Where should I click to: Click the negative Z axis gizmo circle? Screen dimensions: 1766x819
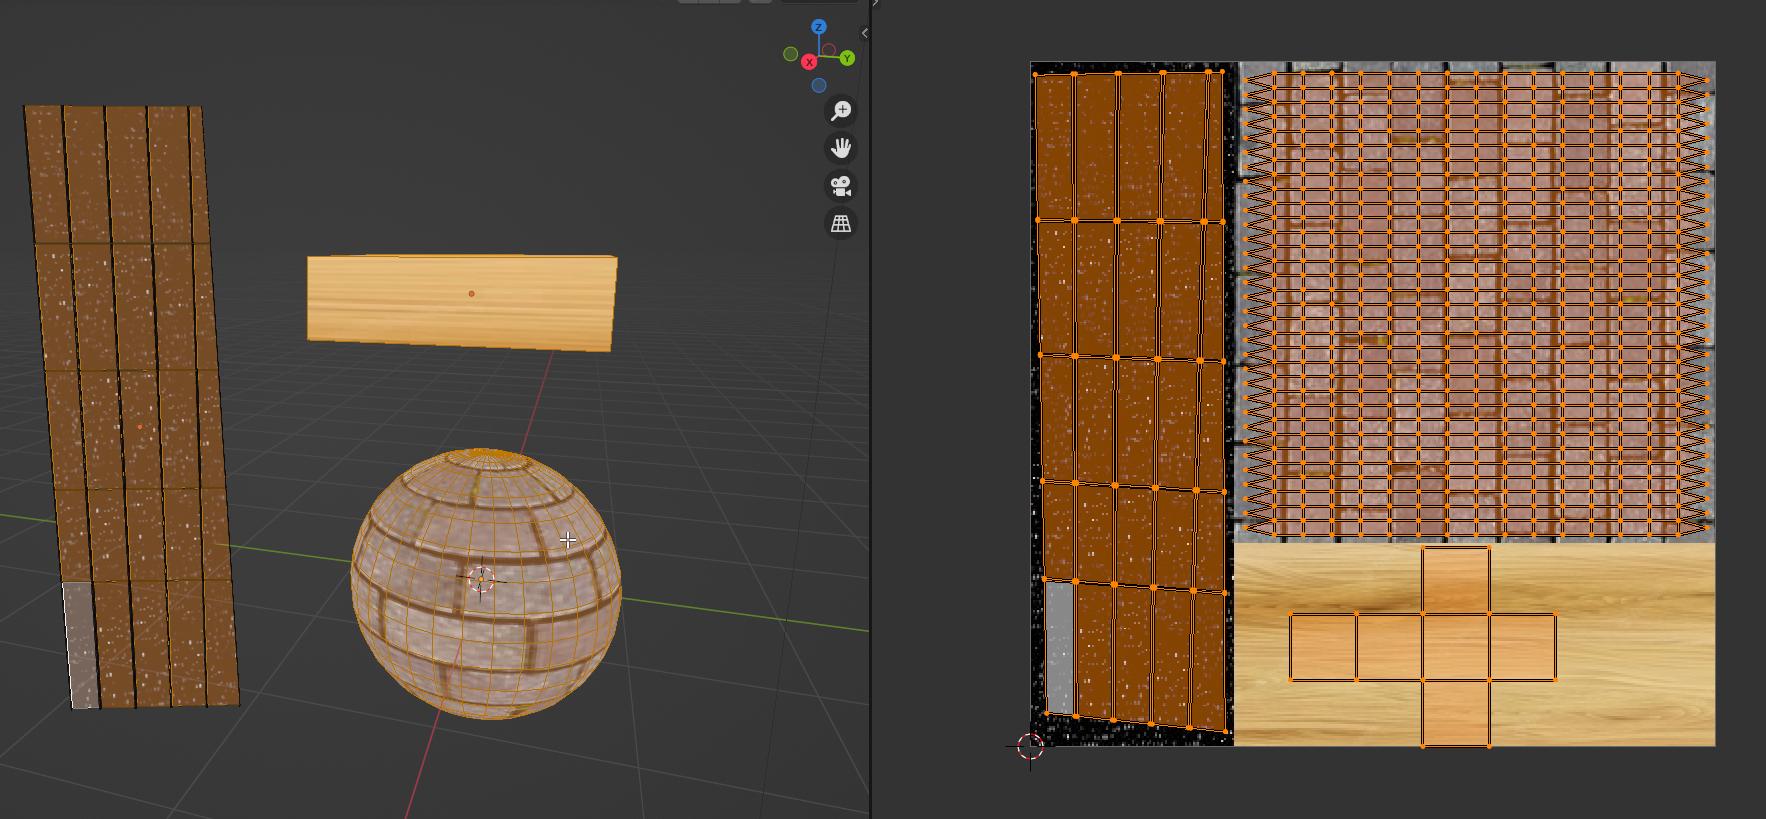point(818,86)
